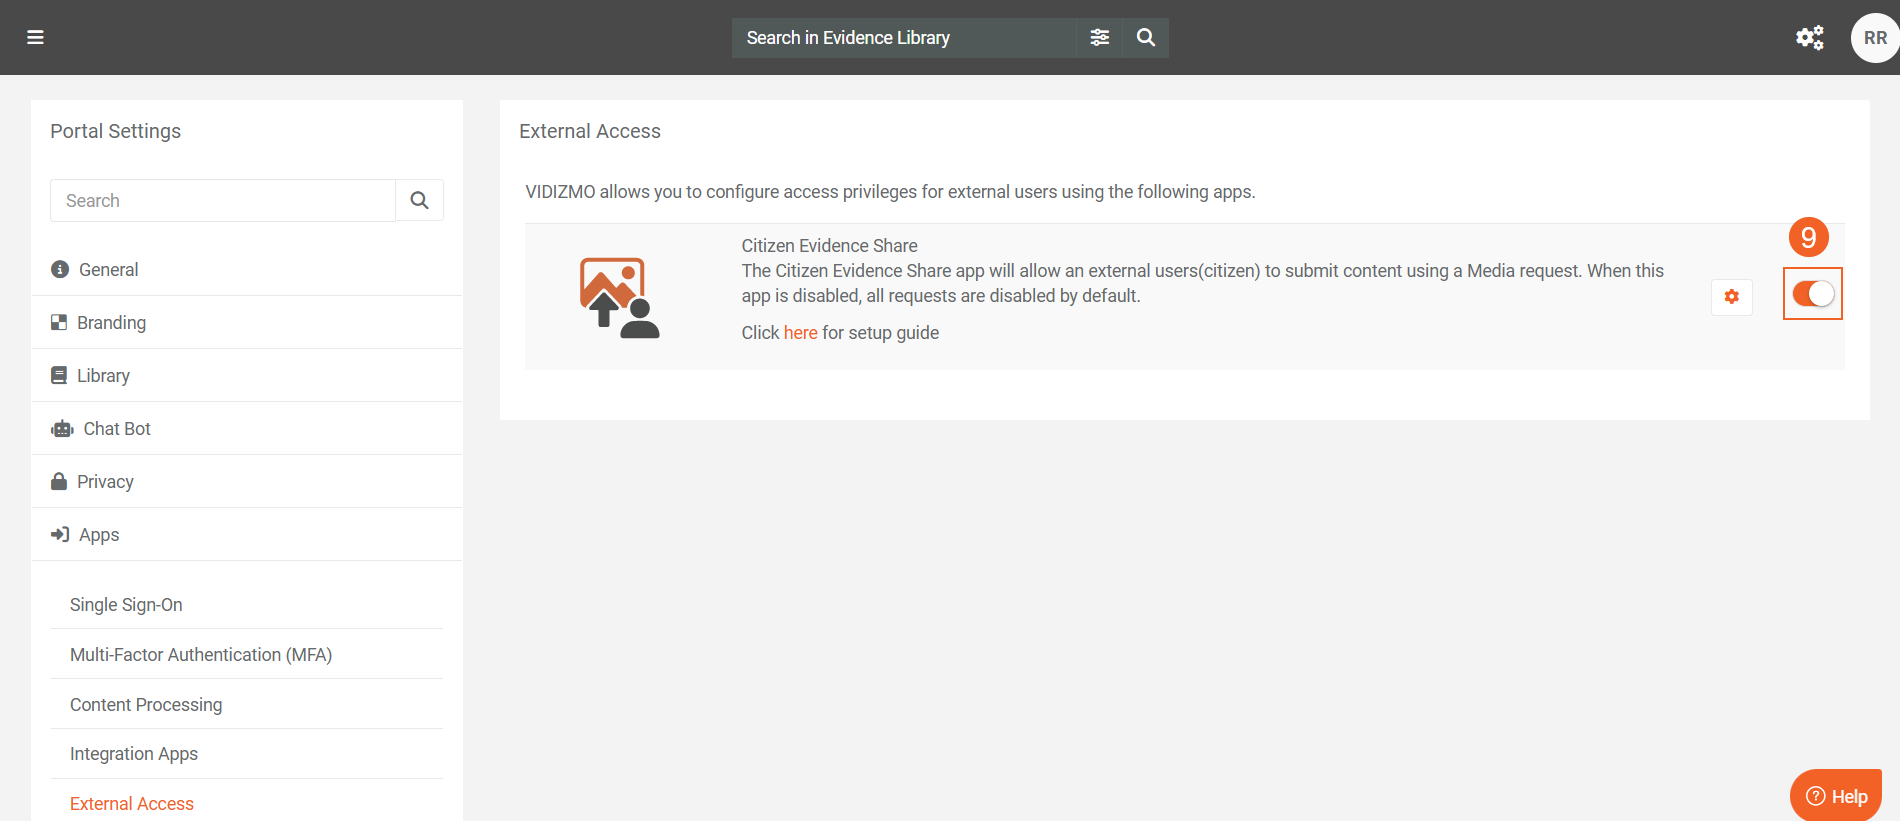1900x821 pixels.
Task: Click the Portal Settings search button
Action: click(x=420, y=201)
